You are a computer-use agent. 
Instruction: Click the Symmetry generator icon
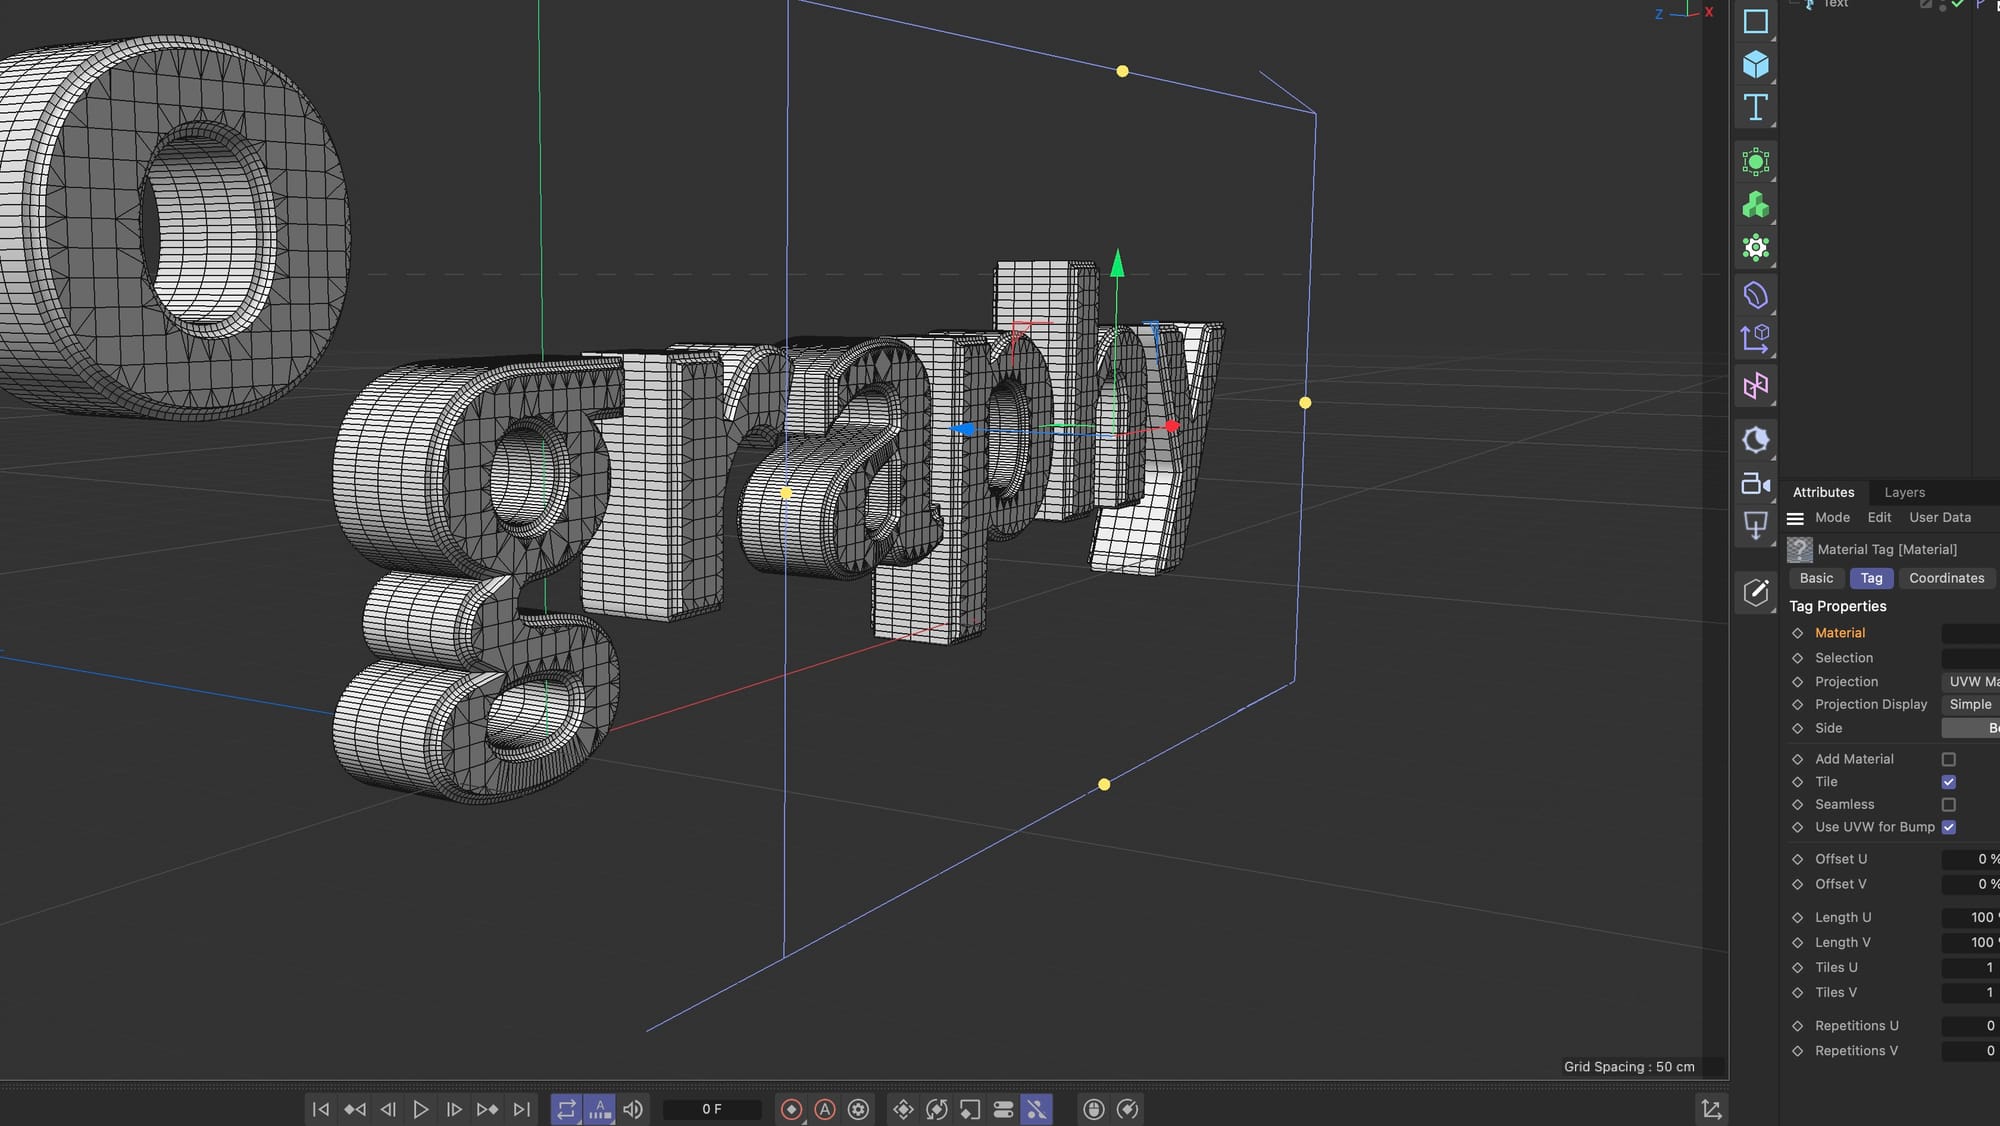1755,386
